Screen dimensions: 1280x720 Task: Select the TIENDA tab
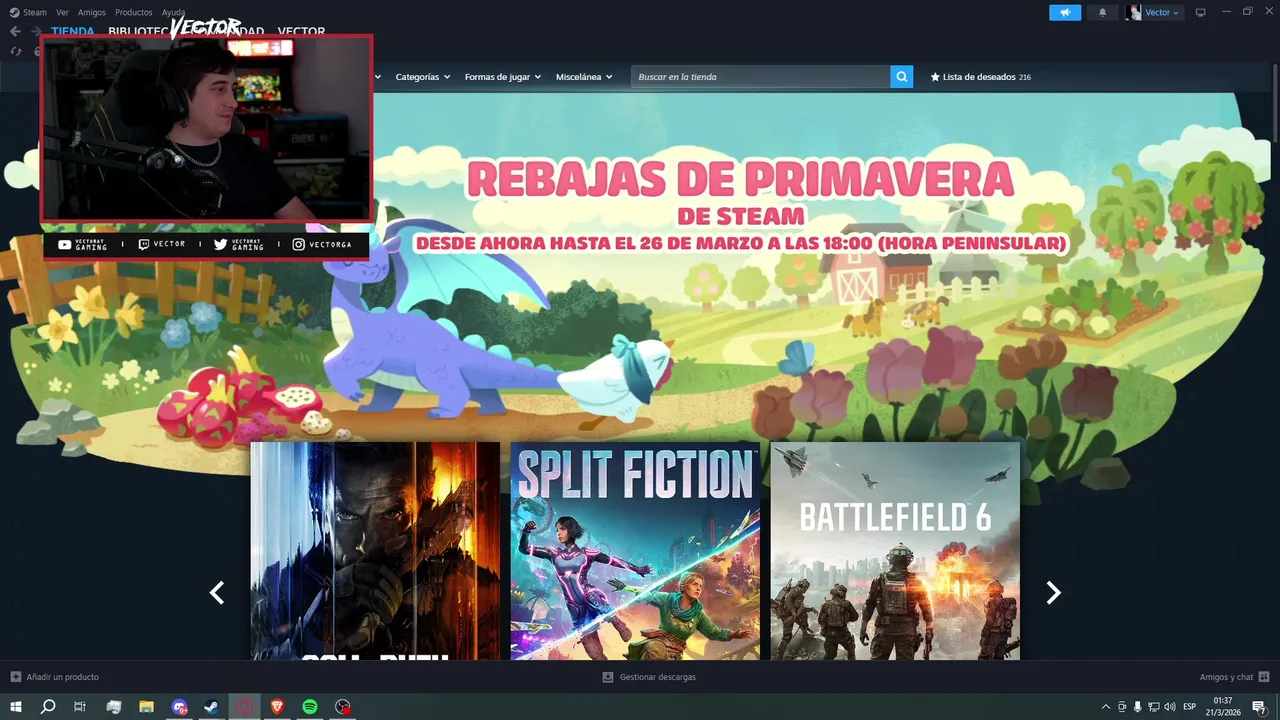point(73,31)
